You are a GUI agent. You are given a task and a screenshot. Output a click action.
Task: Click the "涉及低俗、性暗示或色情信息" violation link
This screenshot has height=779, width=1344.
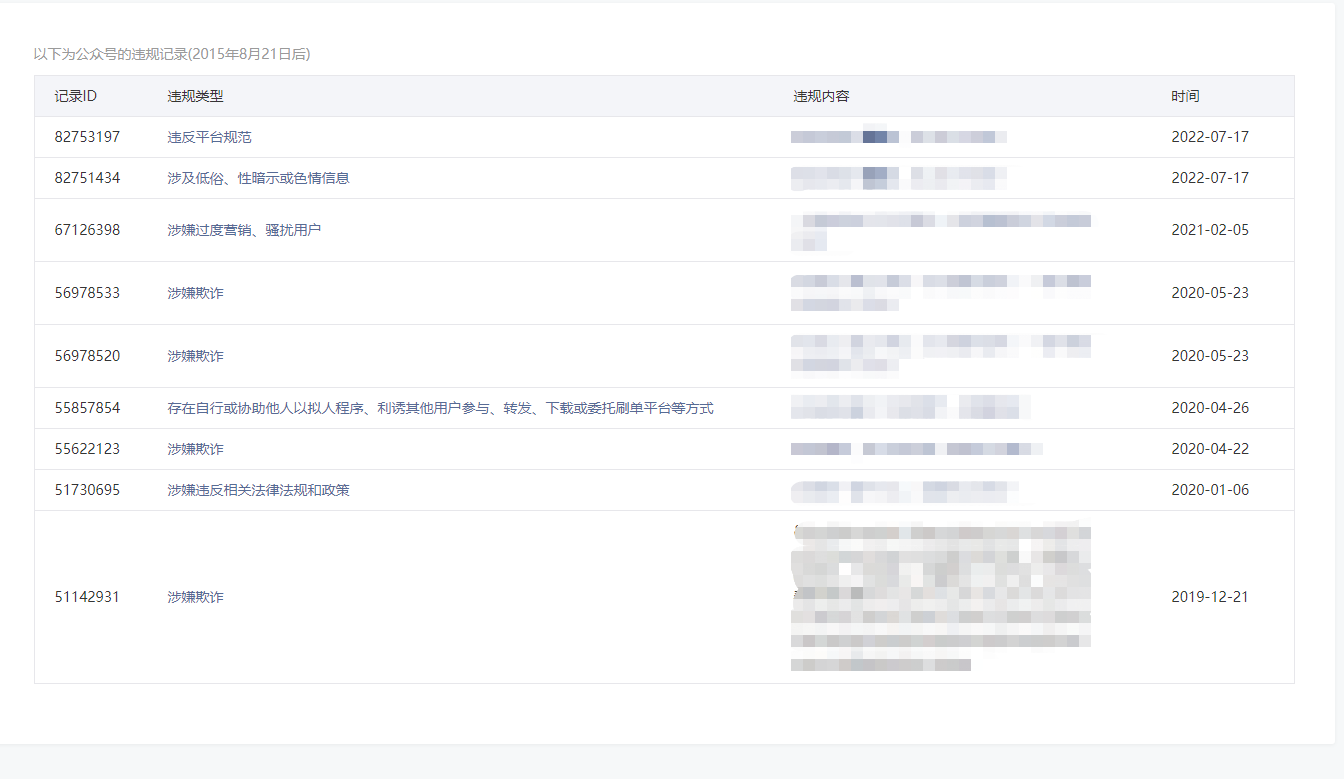point(258,178)
